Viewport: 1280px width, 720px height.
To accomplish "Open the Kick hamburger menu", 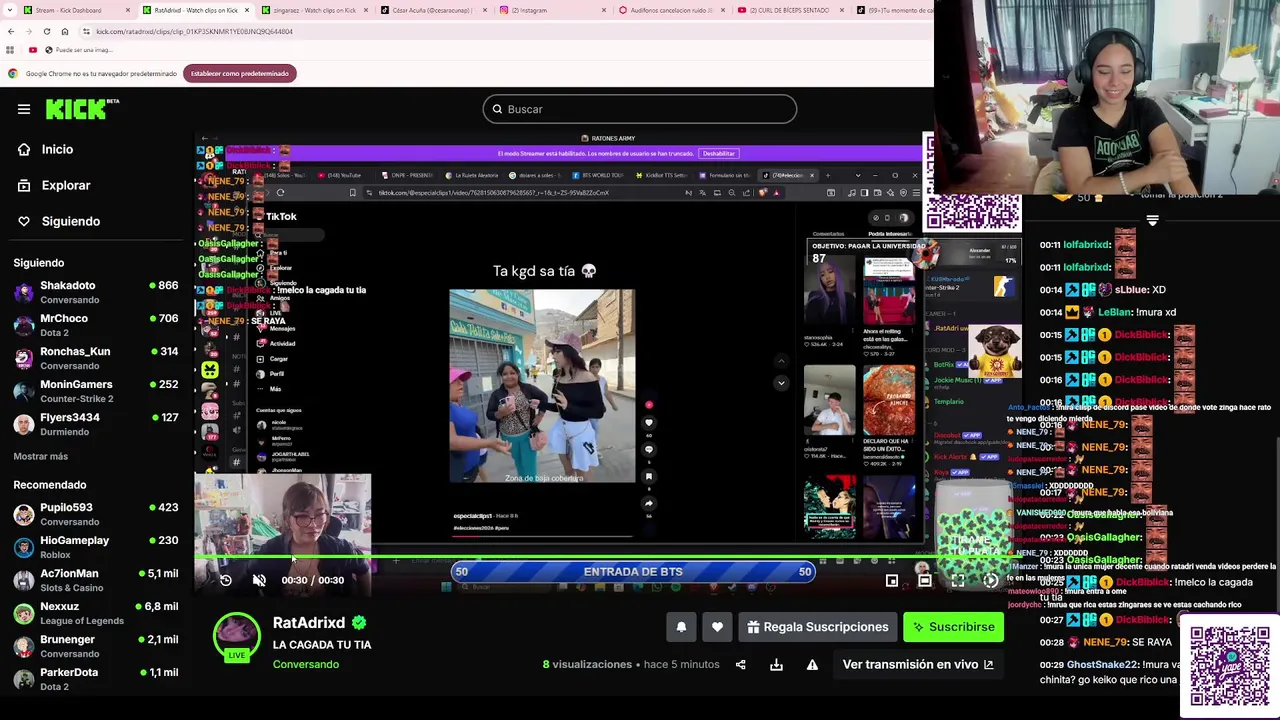I will [x=24, y=109].
